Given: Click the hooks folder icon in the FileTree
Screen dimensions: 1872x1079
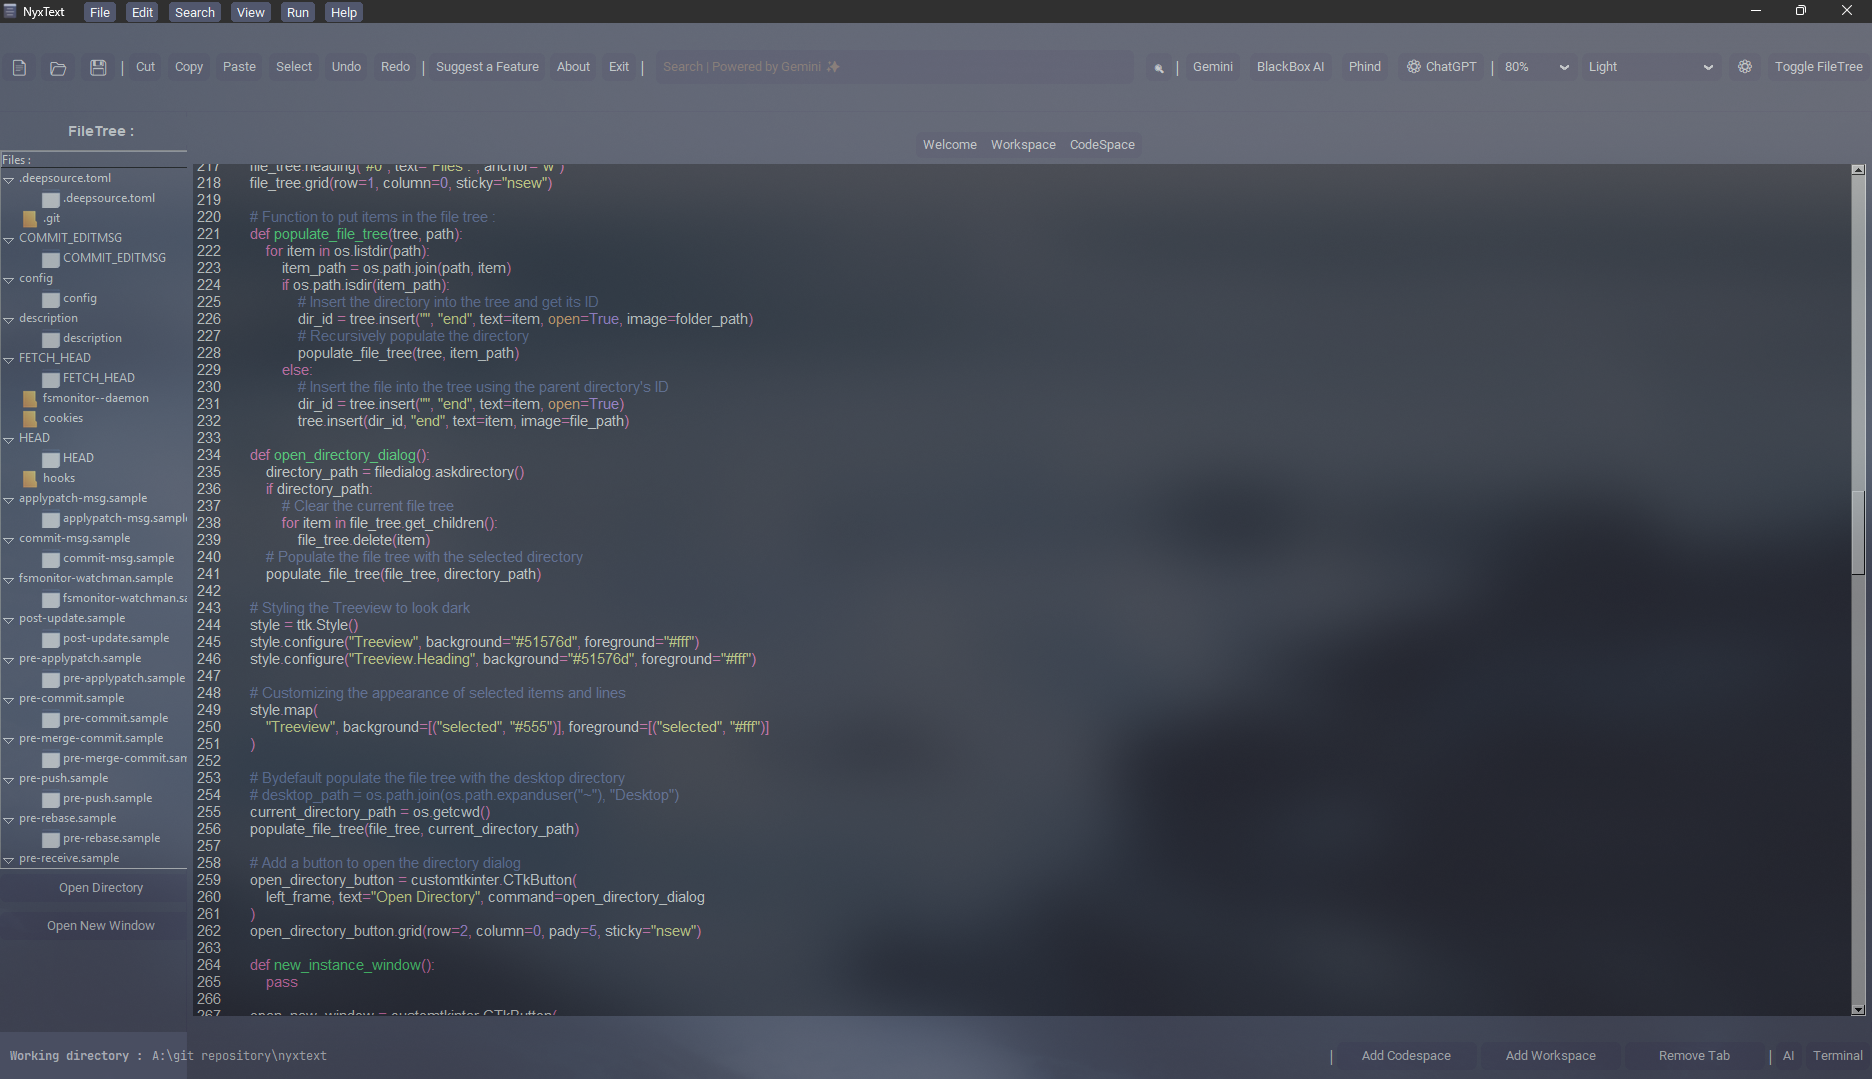Looking at the screenshot, I should pyautogui.click(x=30, y=478).
